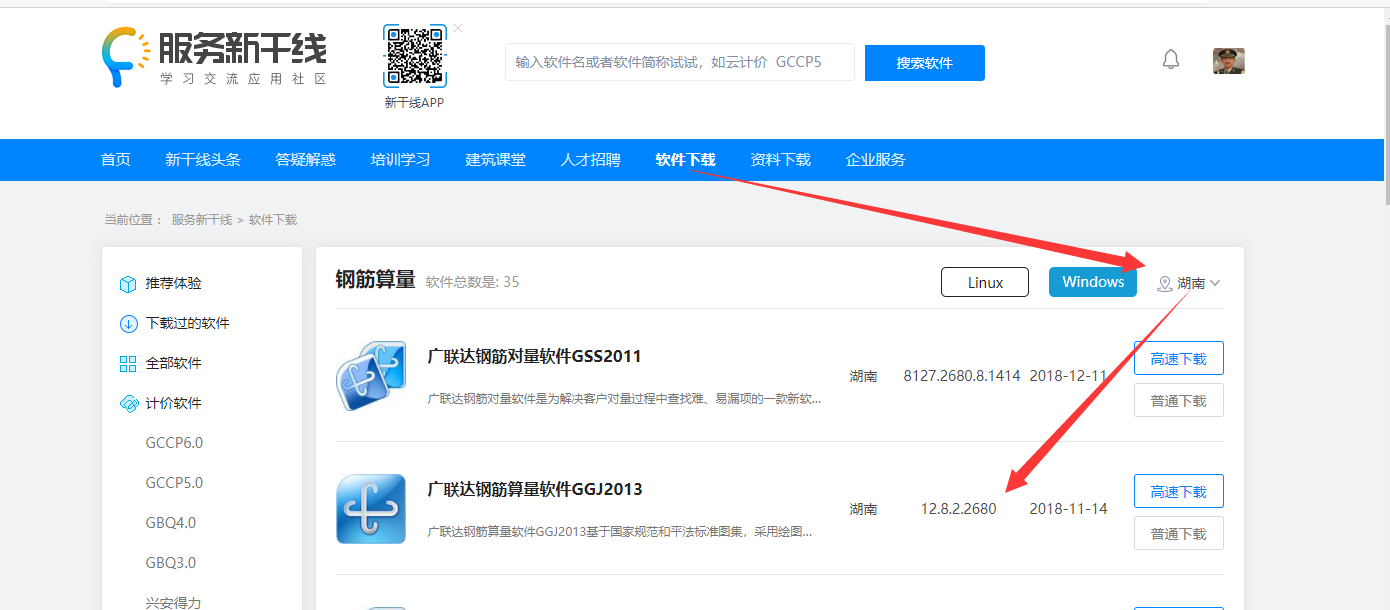
Task: Click the 下载过的软件 download icon
Action: tap(128, 324)
